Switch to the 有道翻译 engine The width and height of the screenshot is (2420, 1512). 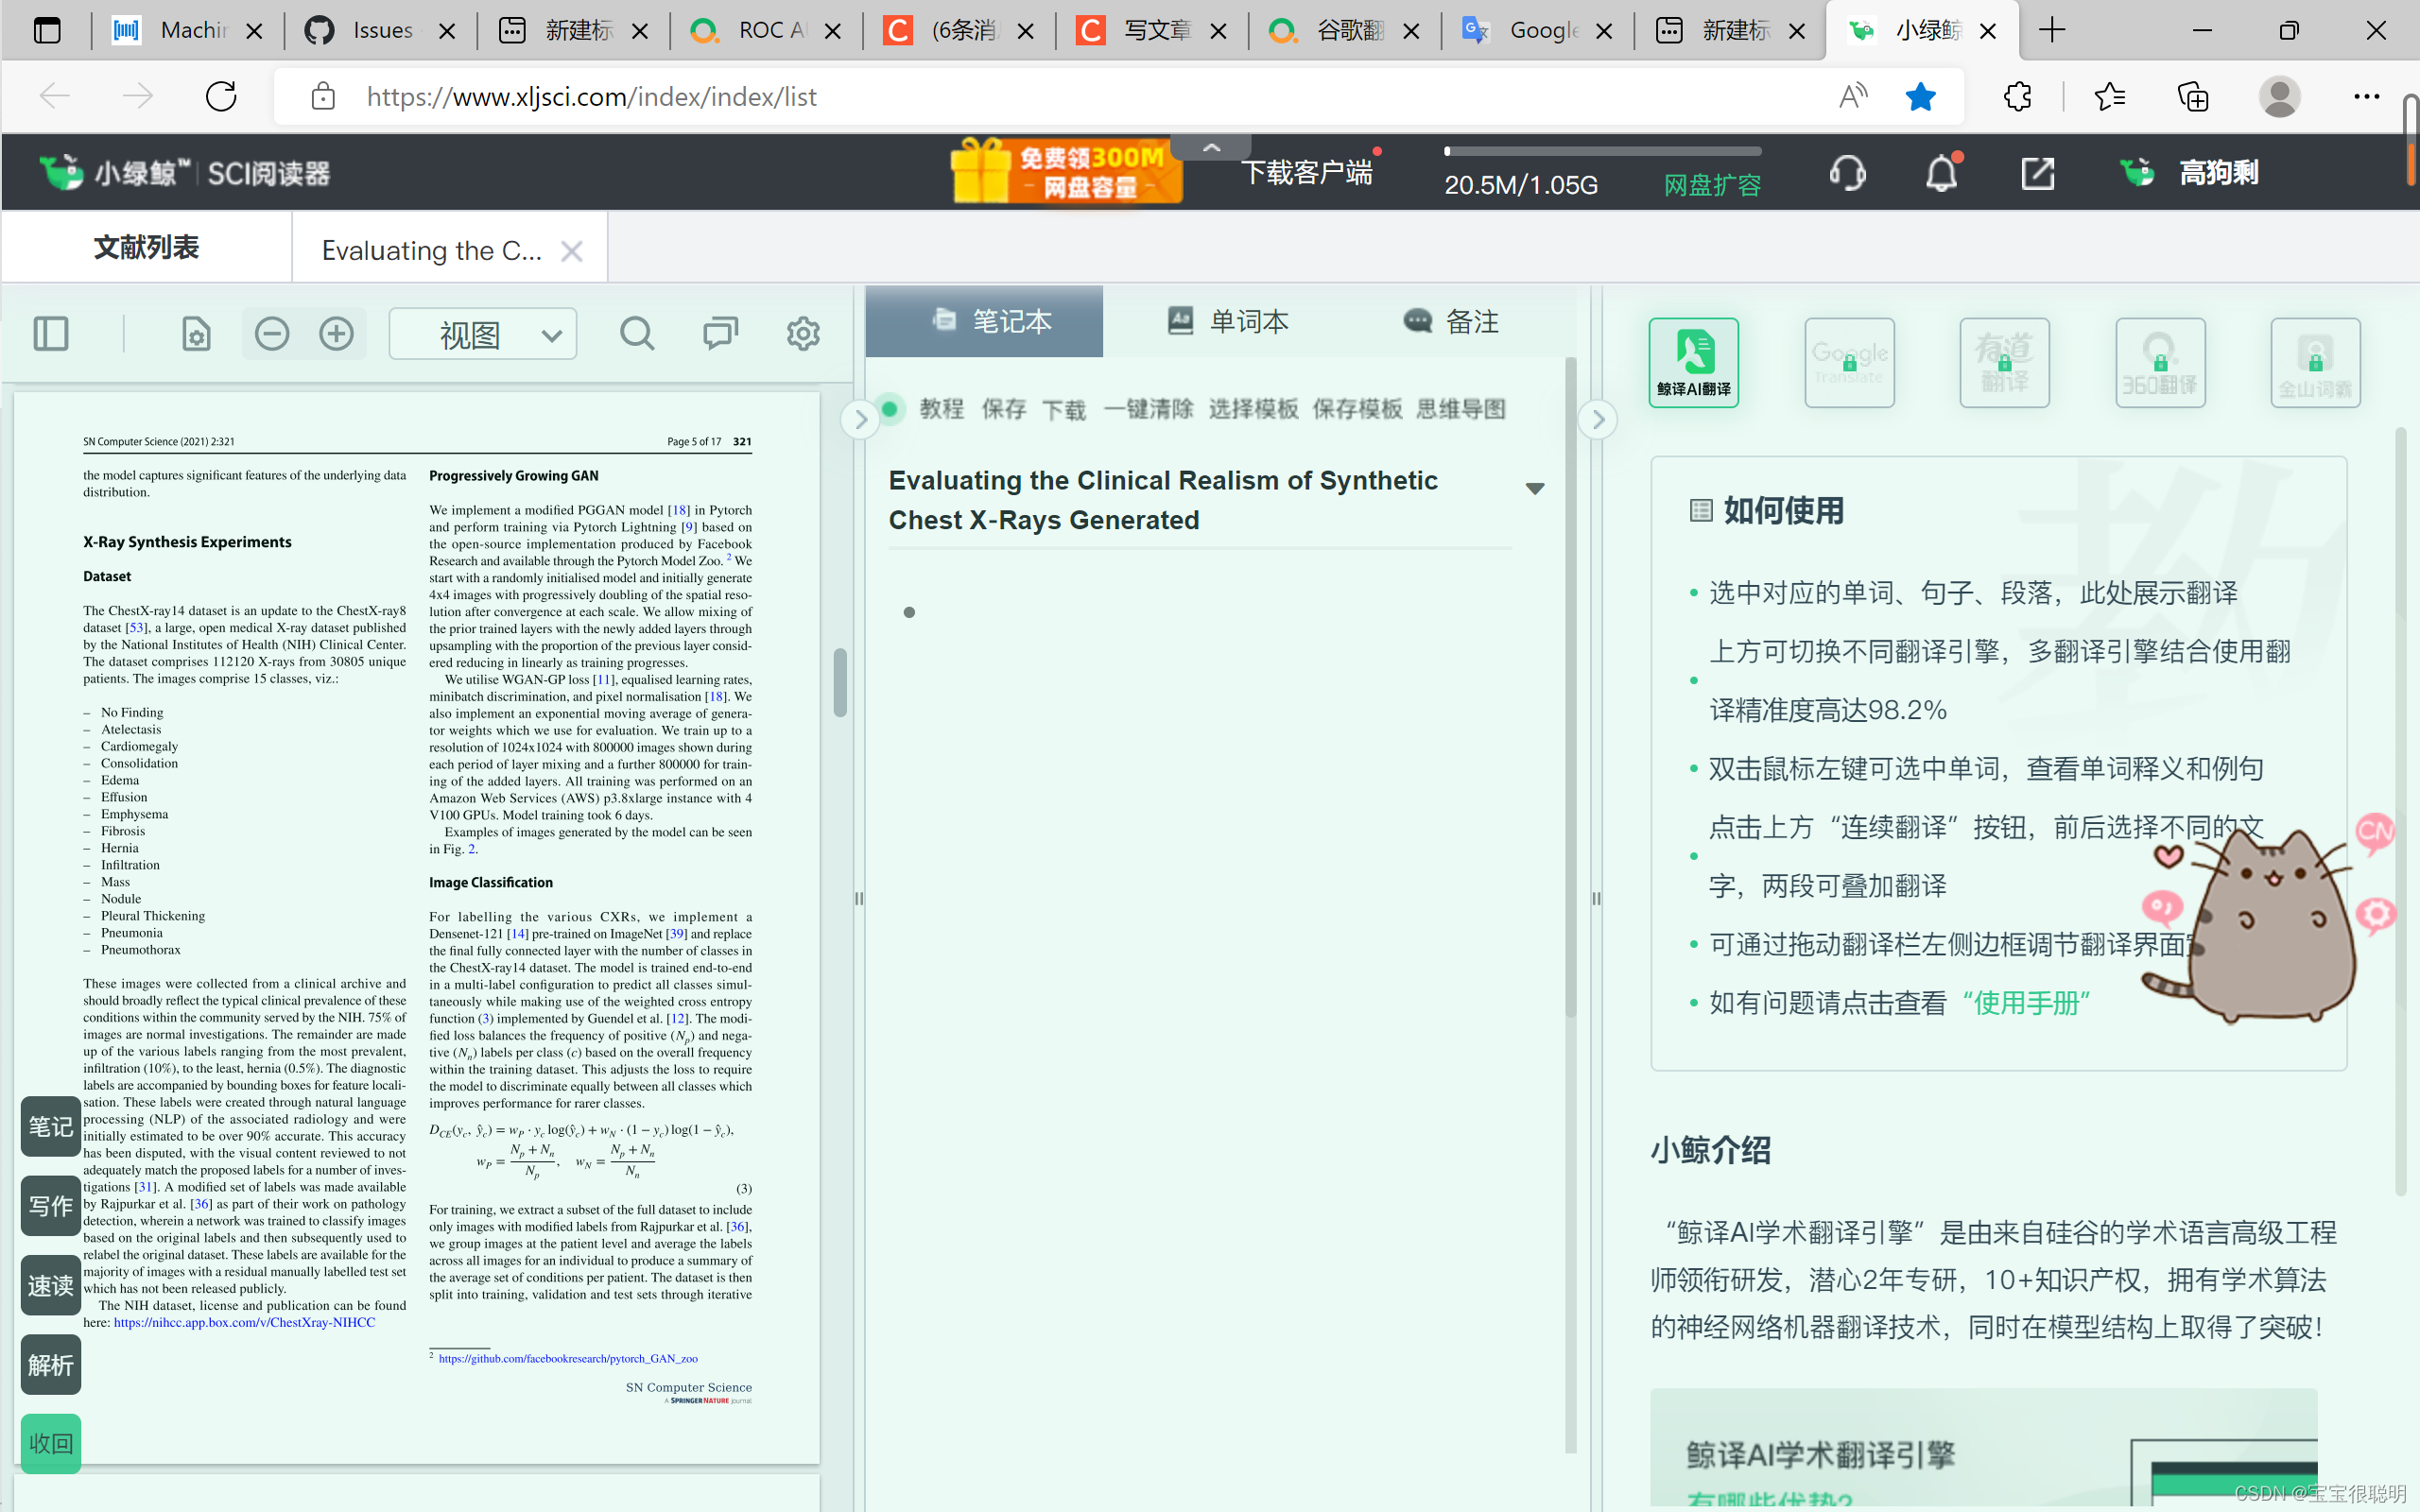(2004, 362)
